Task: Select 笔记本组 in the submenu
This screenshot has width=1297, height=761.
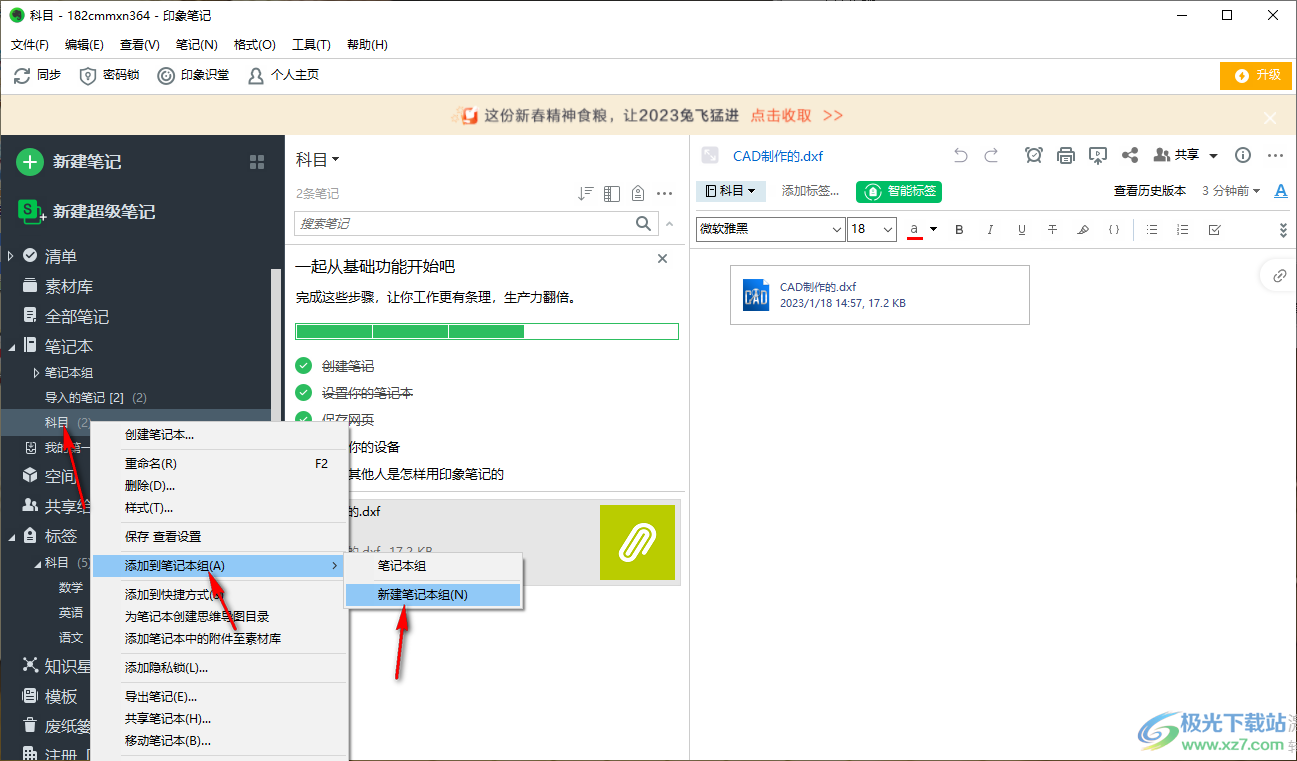Action: pos(402,566)
